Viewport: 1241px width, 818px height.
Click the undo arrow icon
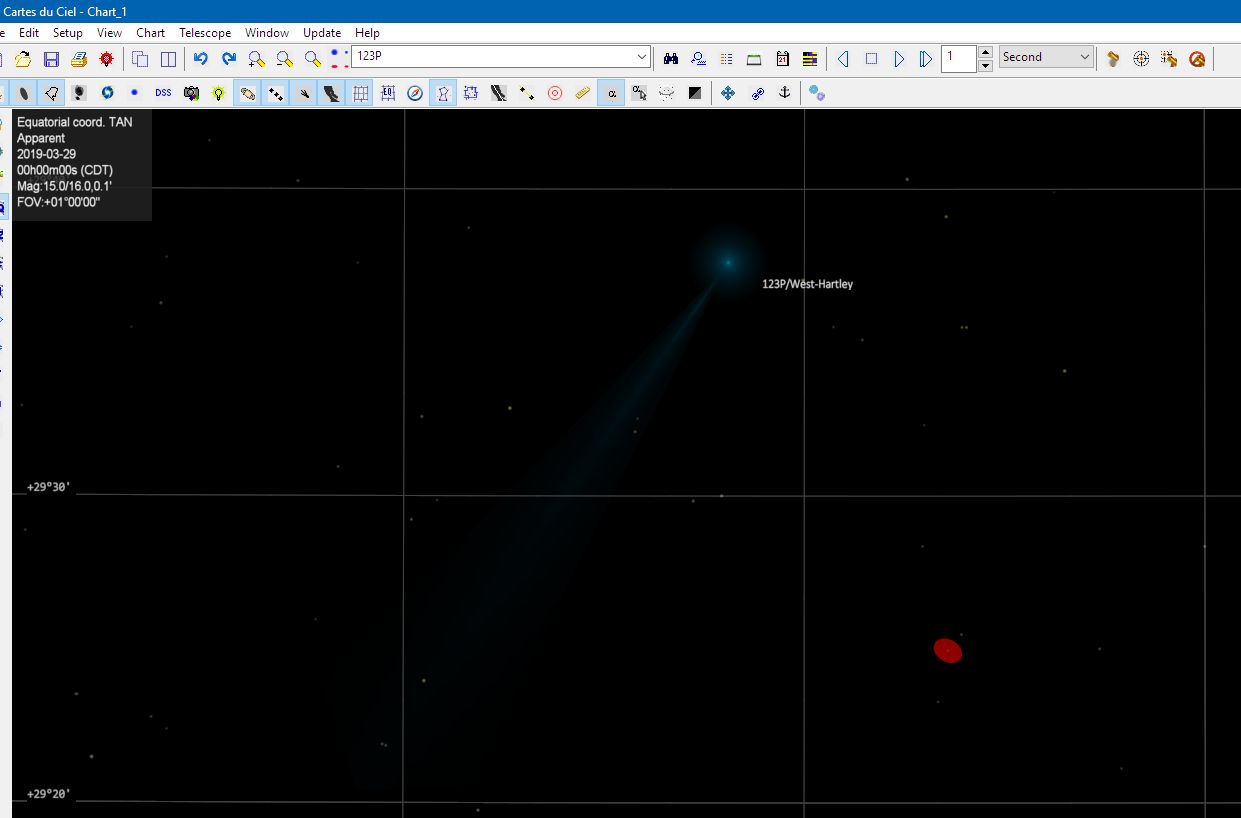(200, 59)
